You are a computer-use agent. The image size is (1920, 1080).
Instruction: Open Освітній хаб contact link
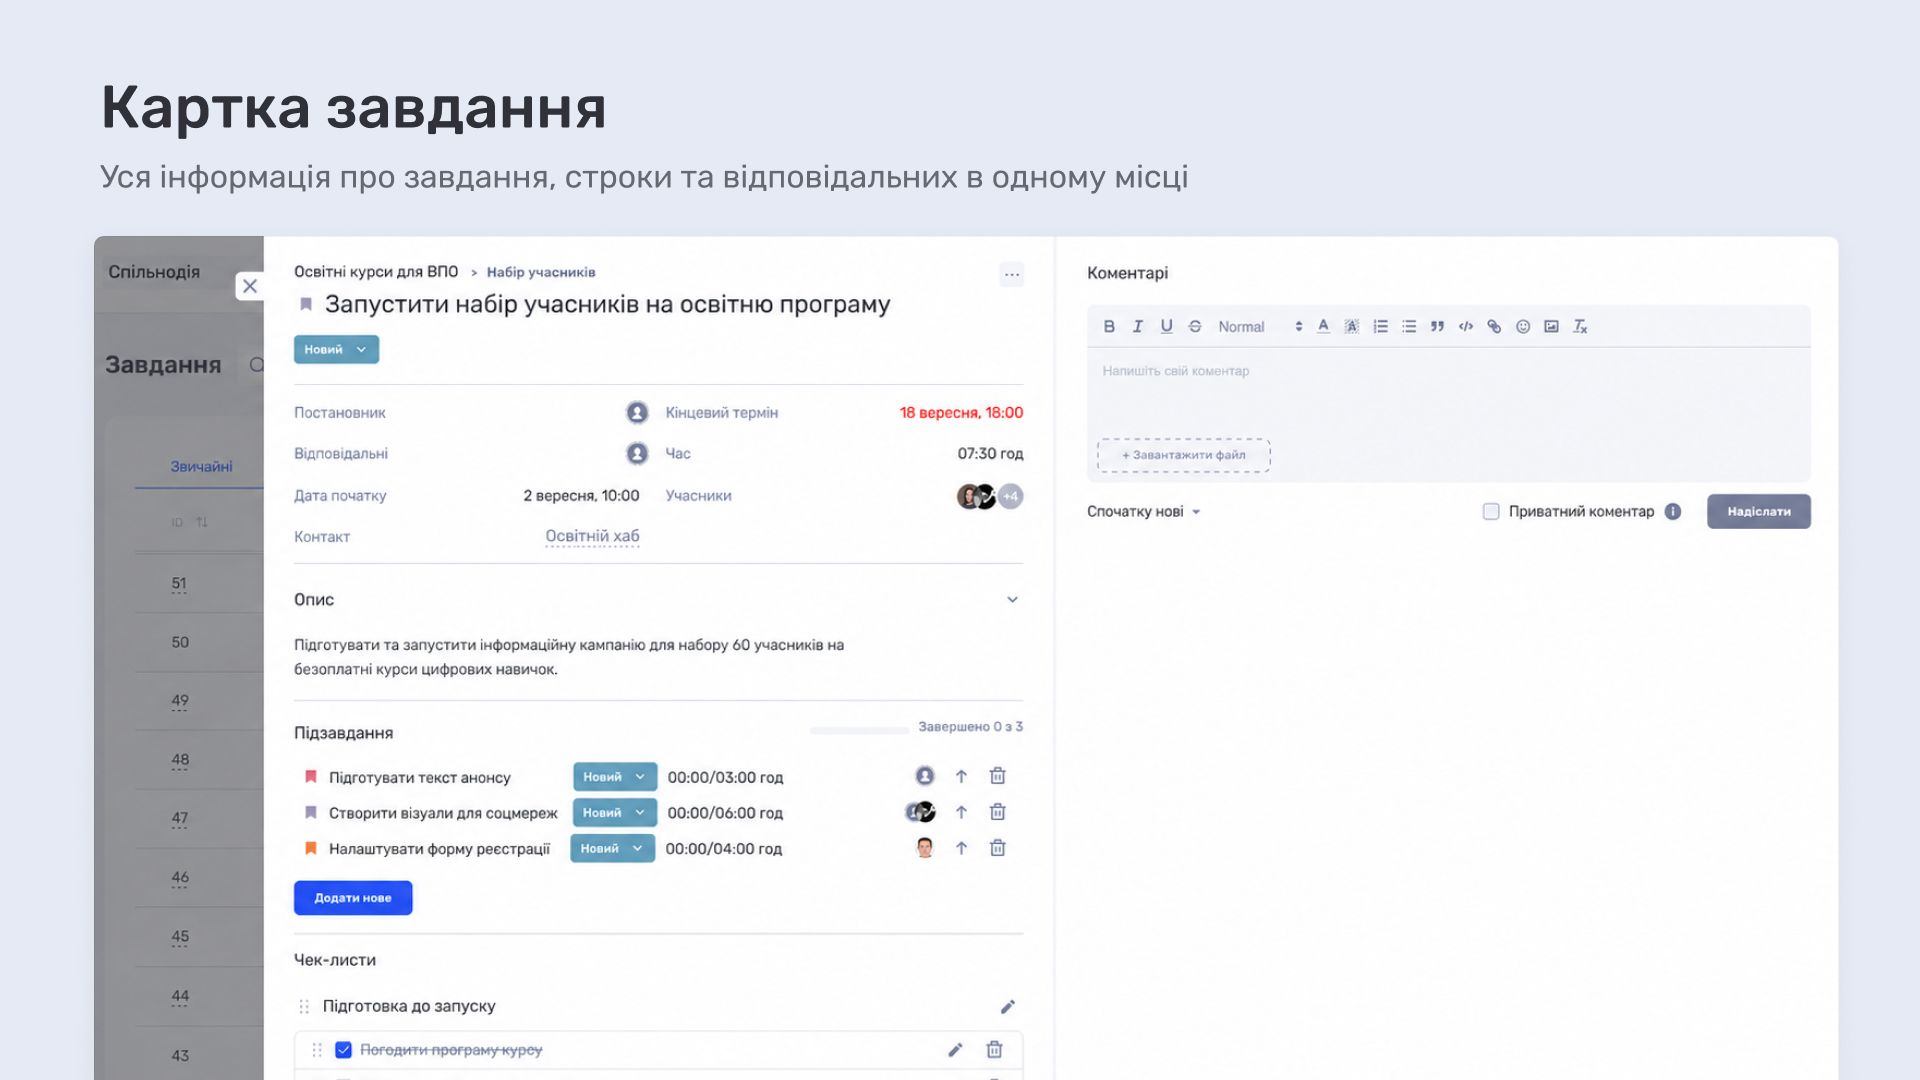point(592,536)
